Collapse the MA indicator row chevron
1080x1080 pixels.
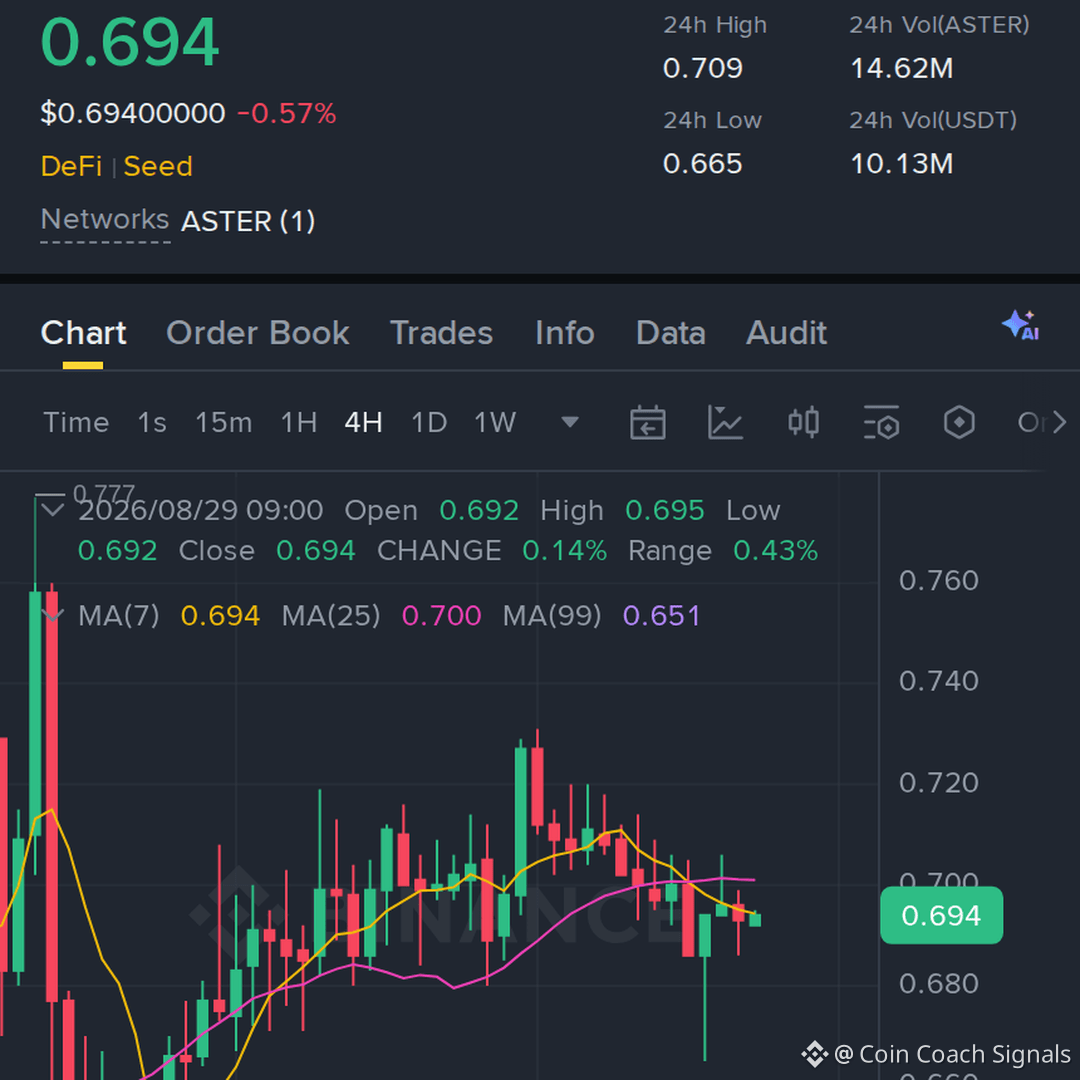coord(52,615)
